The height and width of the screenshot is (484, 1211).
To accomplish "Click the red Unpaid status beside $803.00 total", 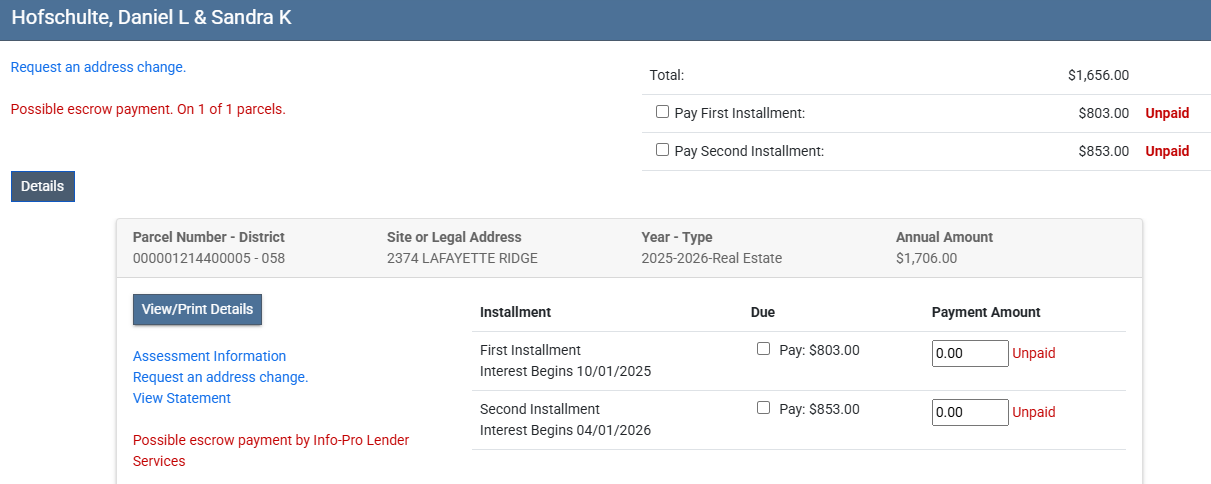I will (1167, 113).
